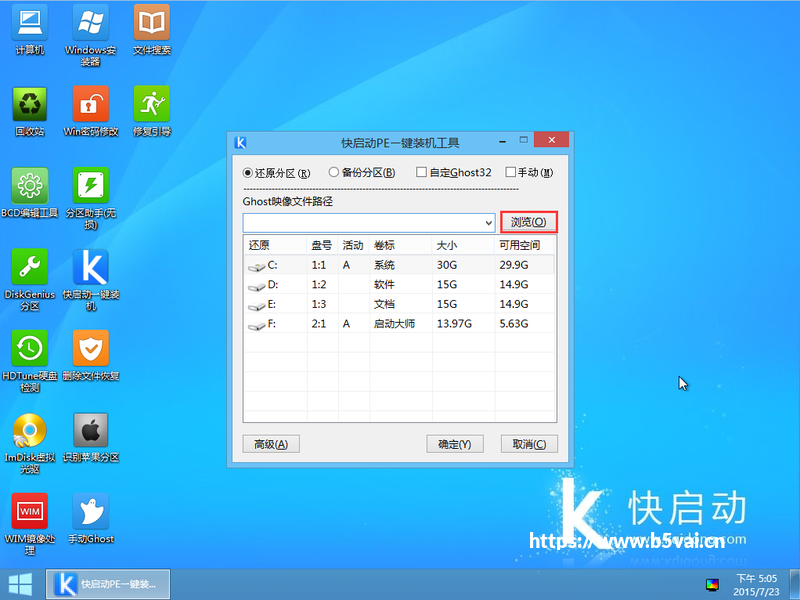Screen dimensions: 800x600
Task: Click the K logo in dialog title bar
Action: point(240,142)
